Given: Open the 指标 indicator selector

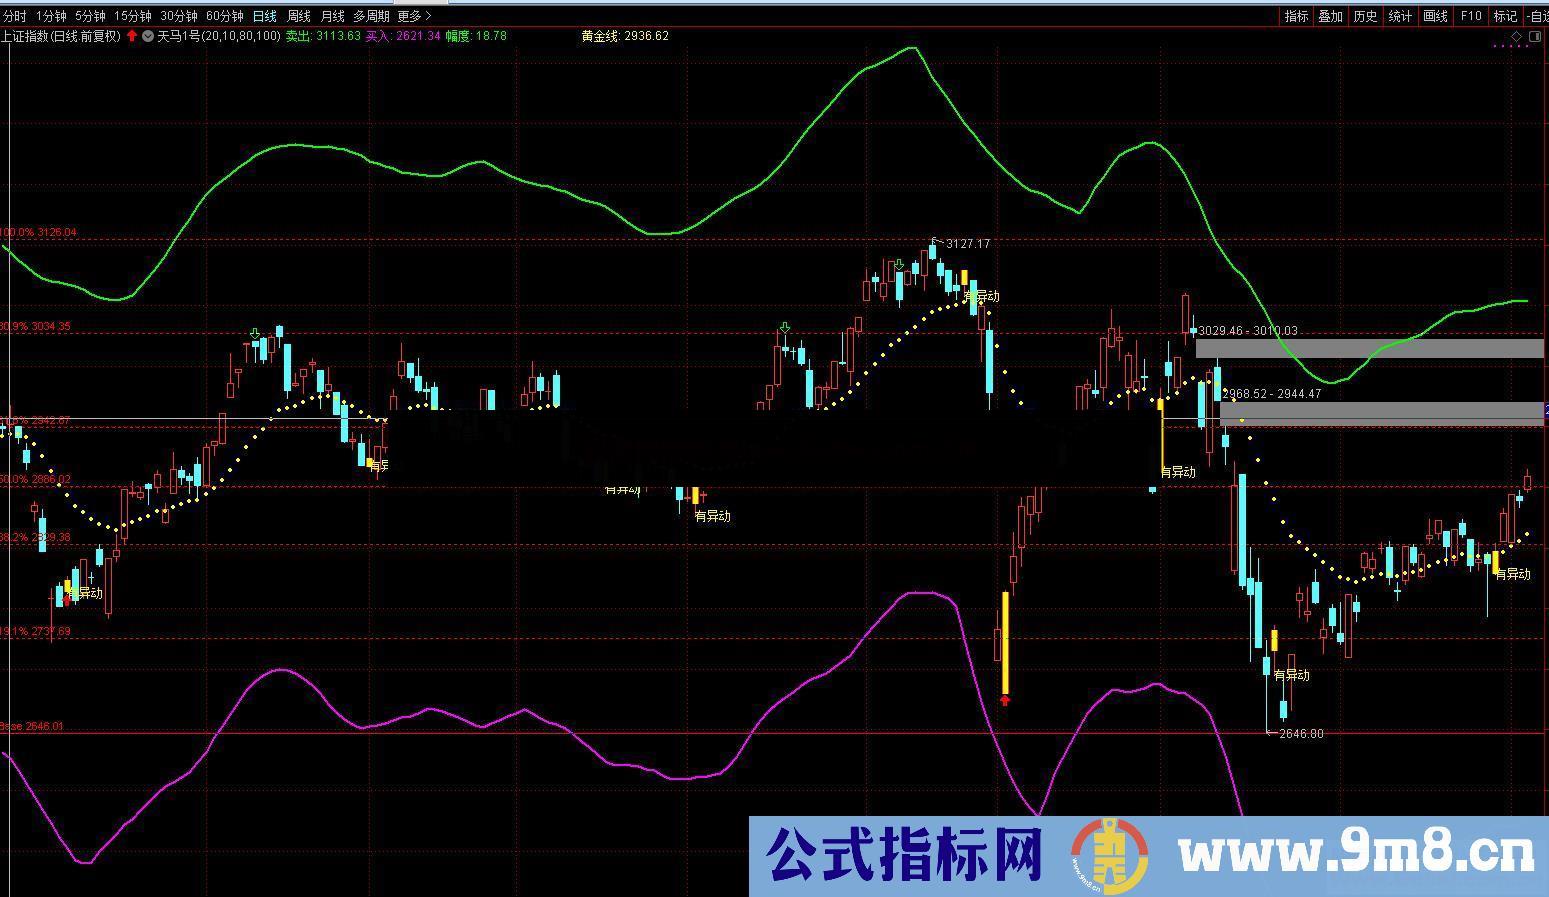Looking at the screenshot, I should point(1296,15).
